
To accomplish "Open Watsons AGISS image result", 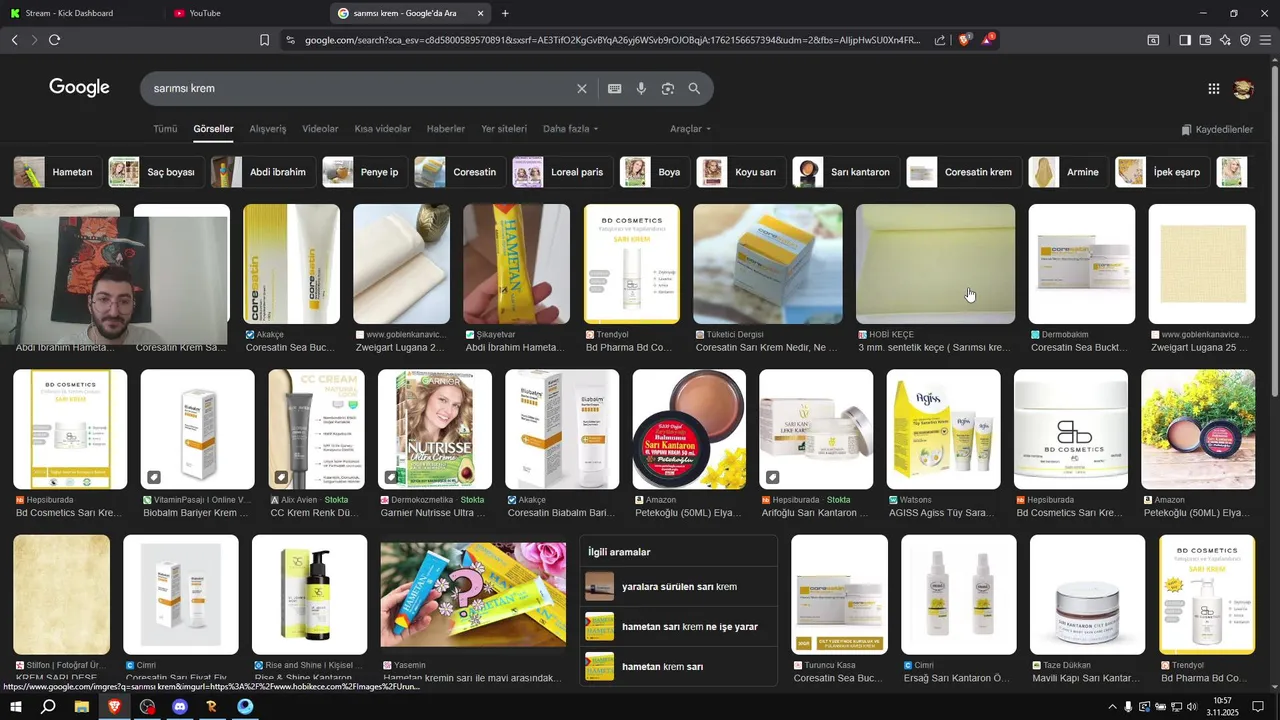I will coord(943,429).
